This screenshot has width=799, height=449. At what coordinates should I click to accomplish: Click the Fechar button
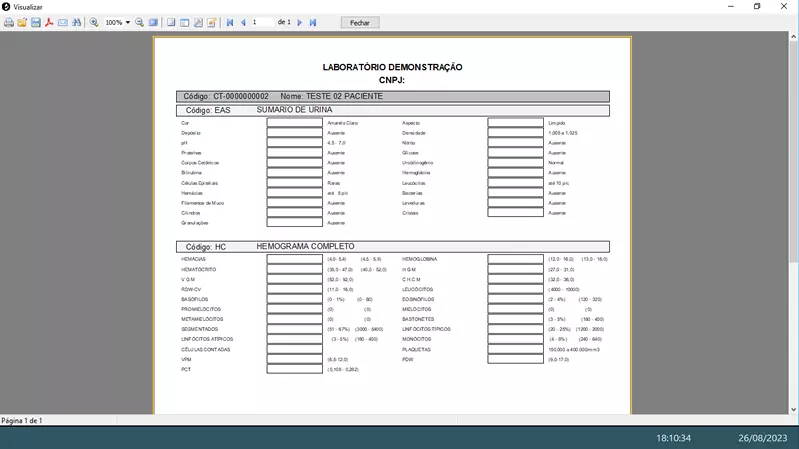pyautogui.click(x=360, y=22)
